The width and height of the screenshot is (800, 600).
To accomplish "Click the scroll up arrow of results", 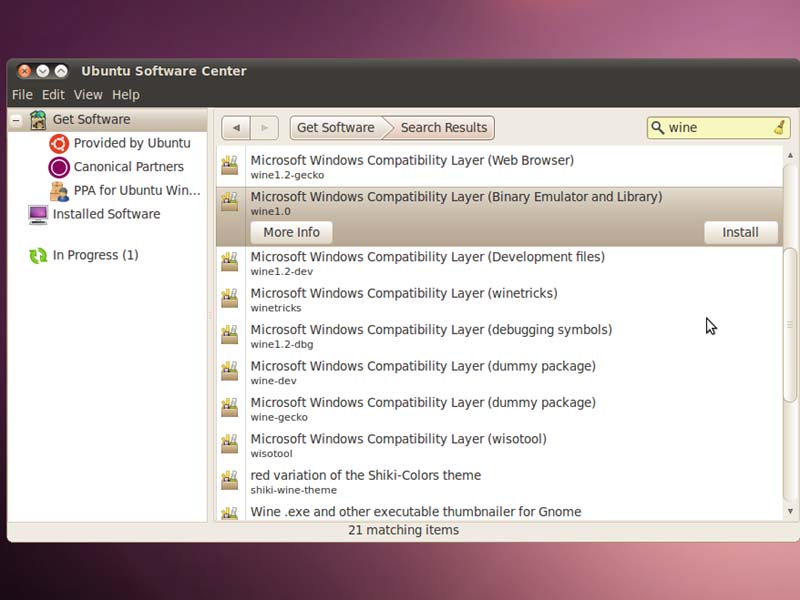I will (790, 155).
